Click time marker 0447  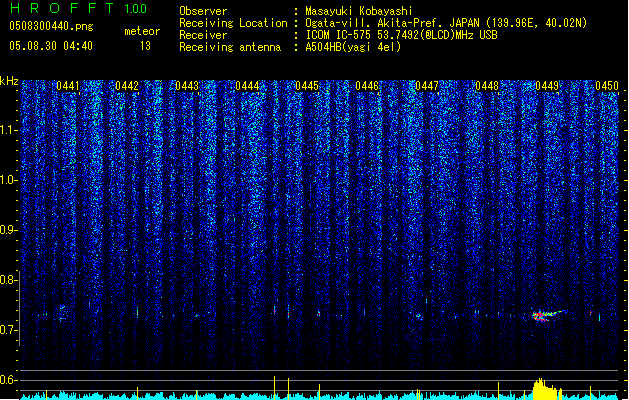[x=427, y=86]
